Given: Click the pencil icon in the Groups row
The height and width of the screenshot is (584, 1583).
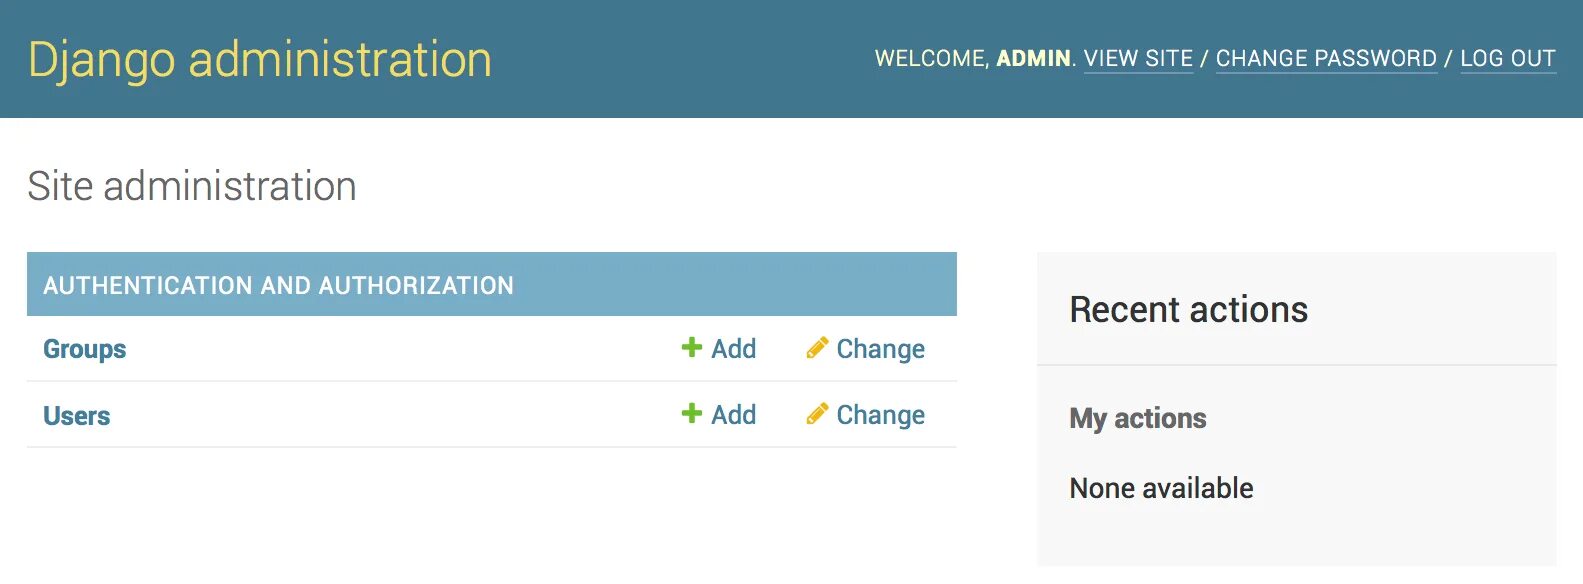Looking at the screenshot, I should (817, 348).
